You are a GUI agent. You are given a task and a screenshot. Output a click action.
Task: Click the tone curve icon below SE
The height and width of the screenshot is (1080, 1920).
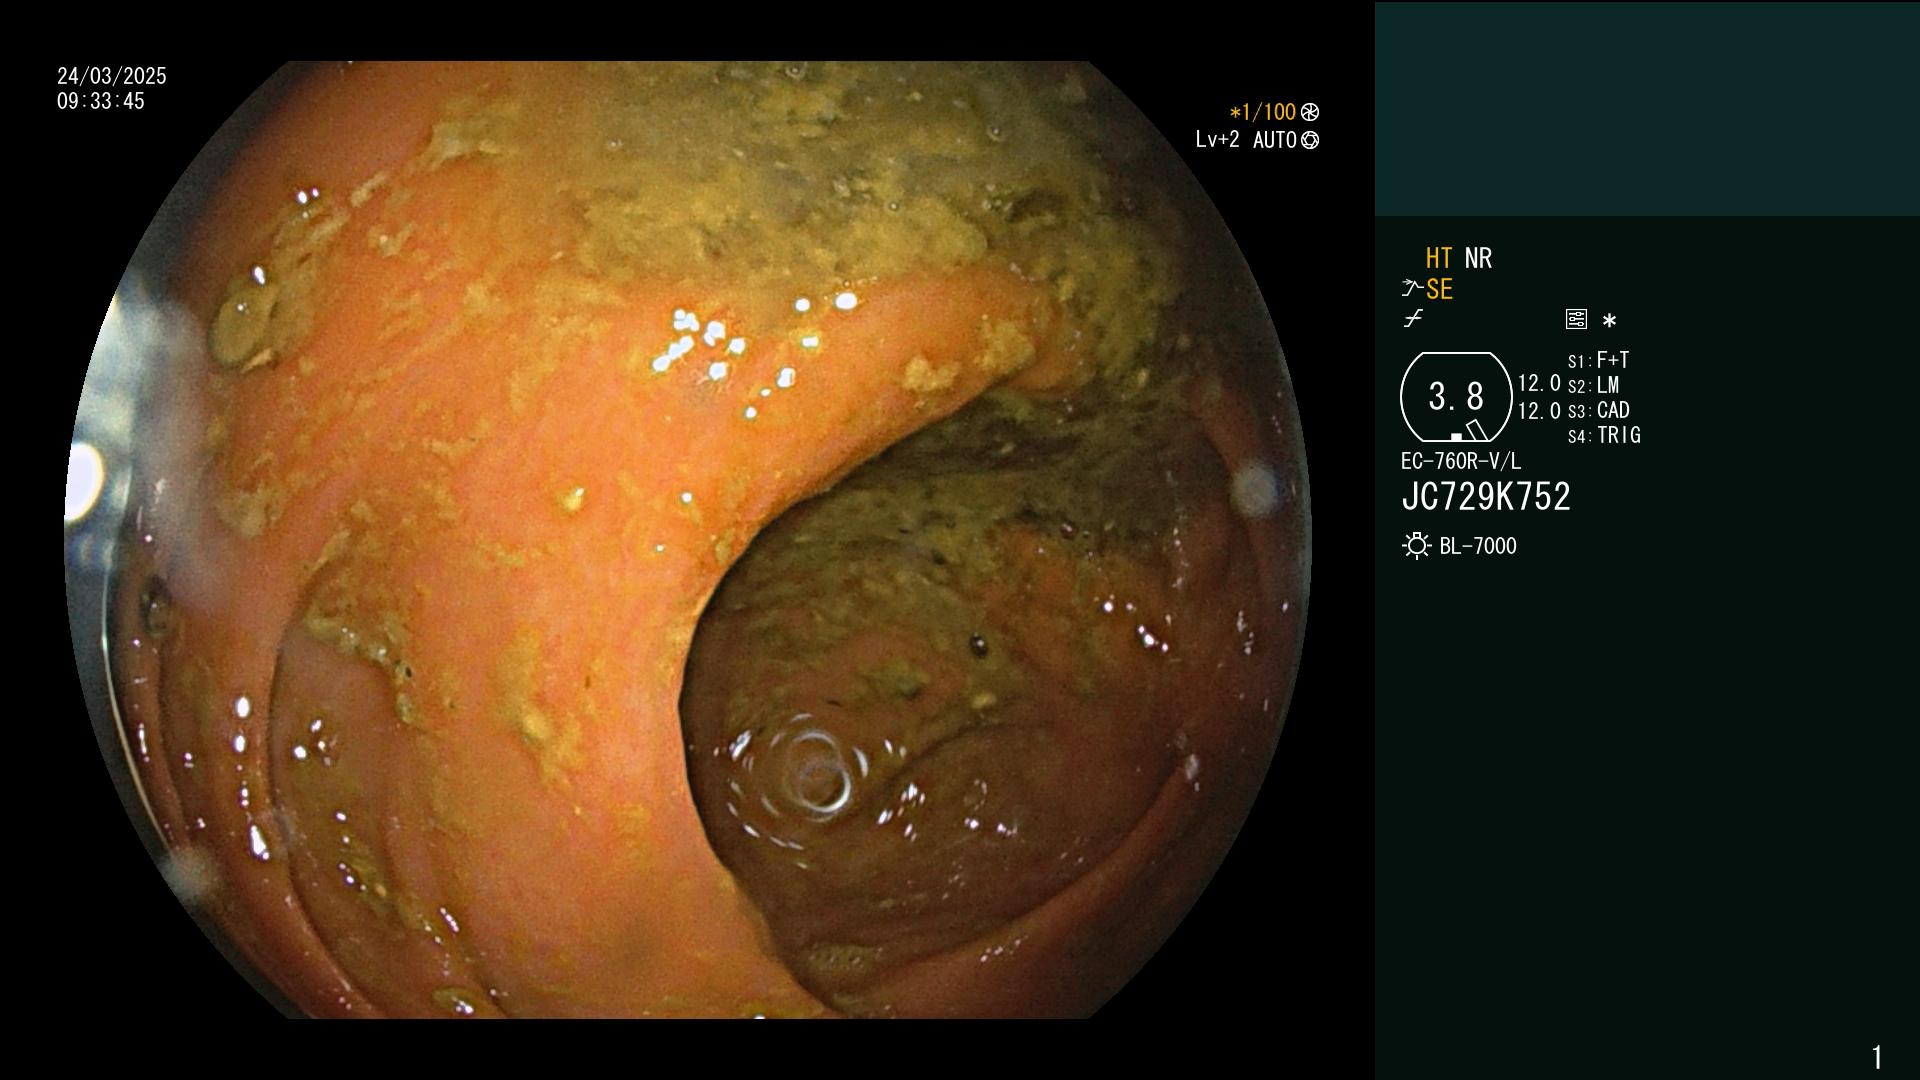1413,319
